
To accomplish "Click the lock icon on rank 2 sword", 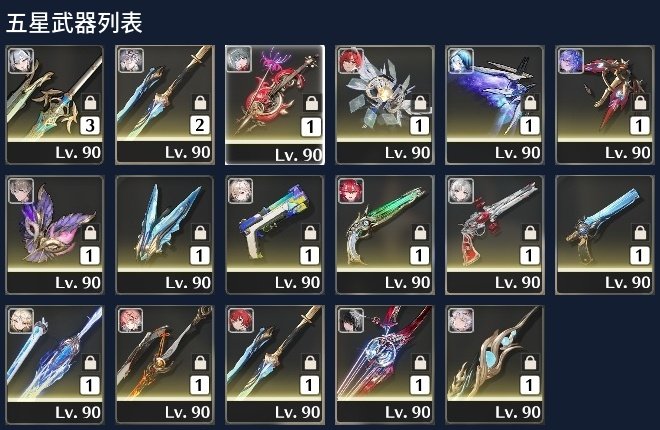I will coord(200,102).
